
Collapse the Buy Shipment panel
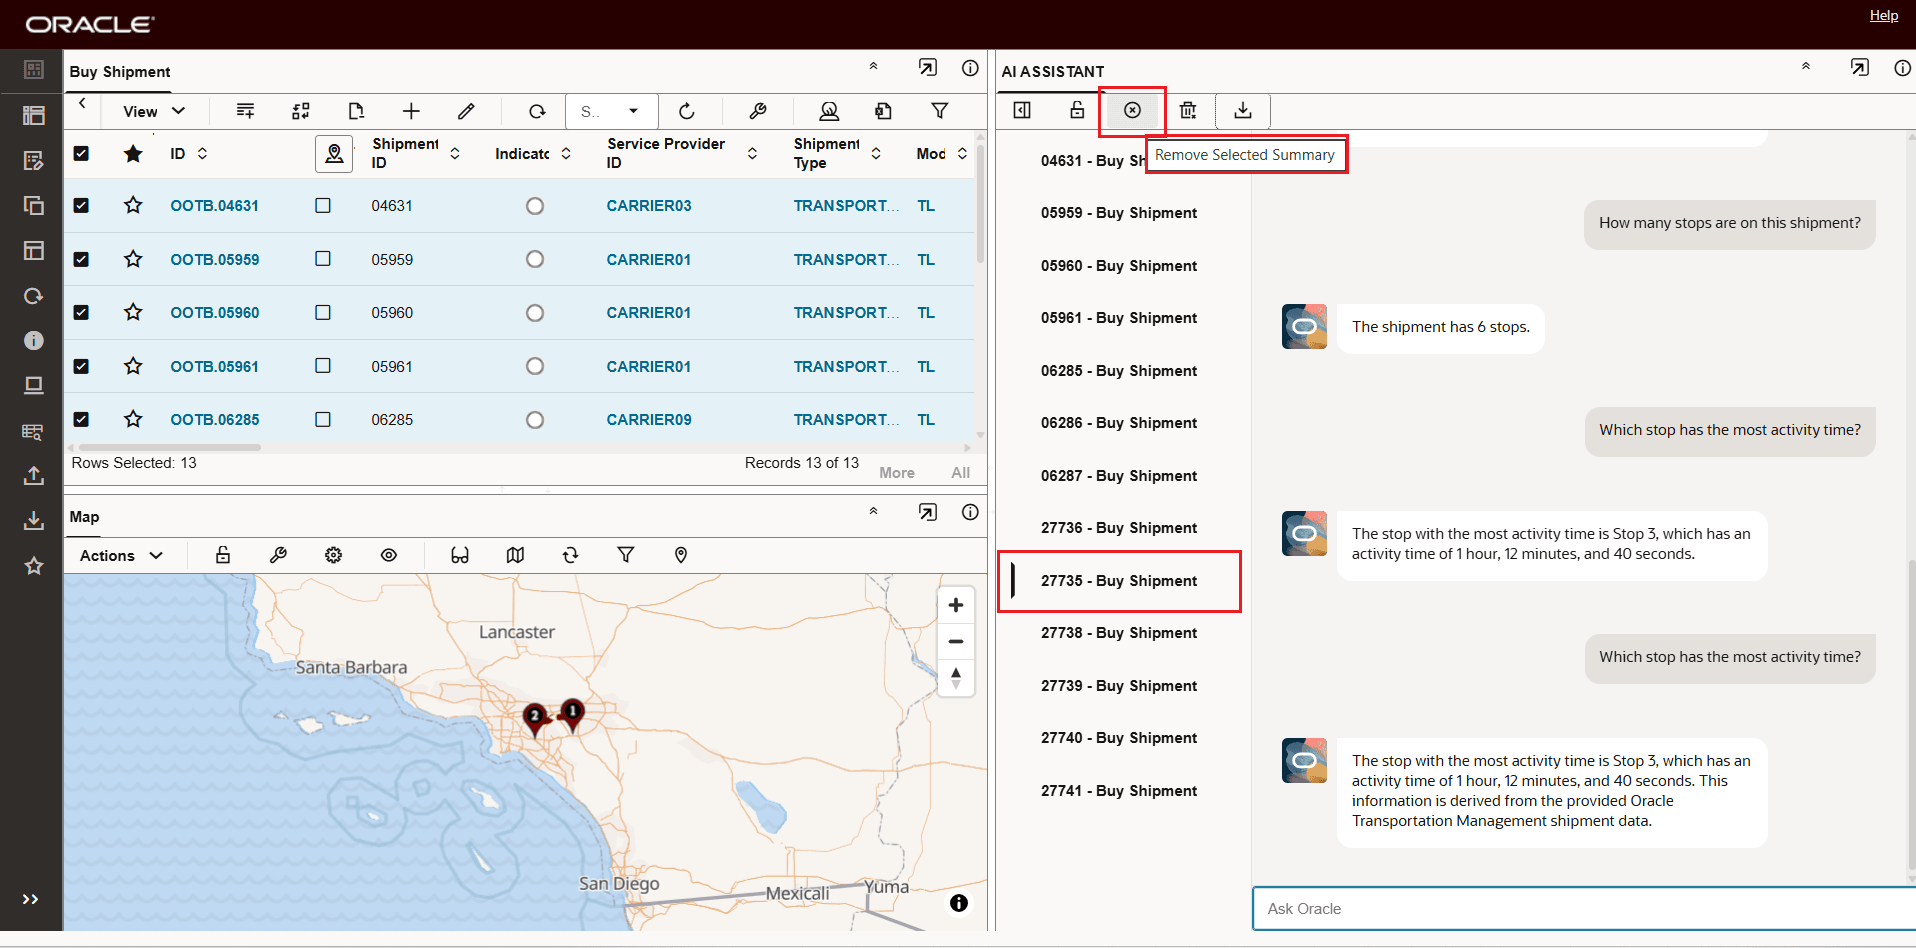point(873,66)
